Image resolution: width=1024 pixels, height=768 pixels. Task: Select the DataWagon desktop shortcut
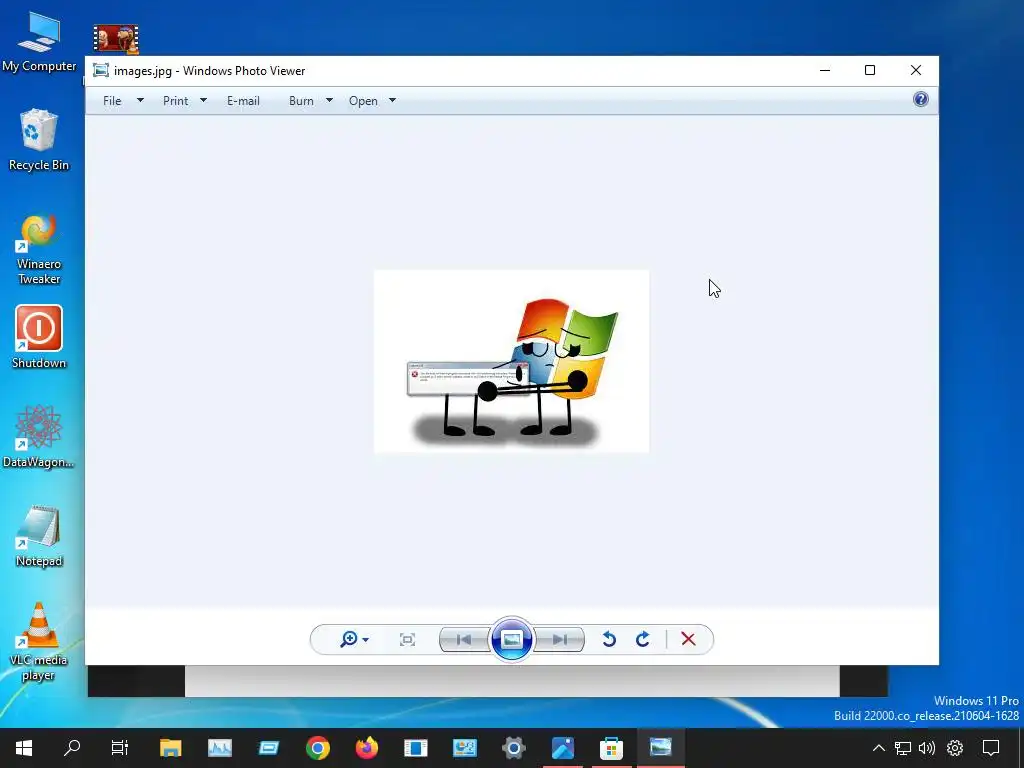pos(39,436)
